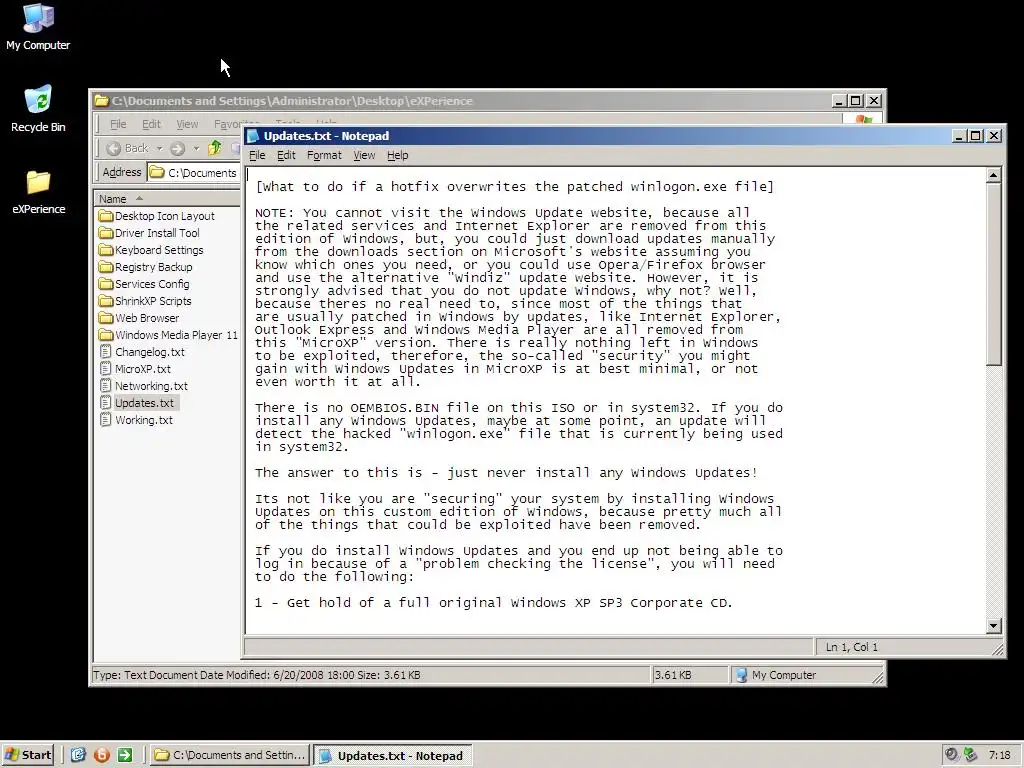Open Notepad Edit menu
Image resolution: width=1024 pixels, height=768 pixels.
(x=286, y=155)
